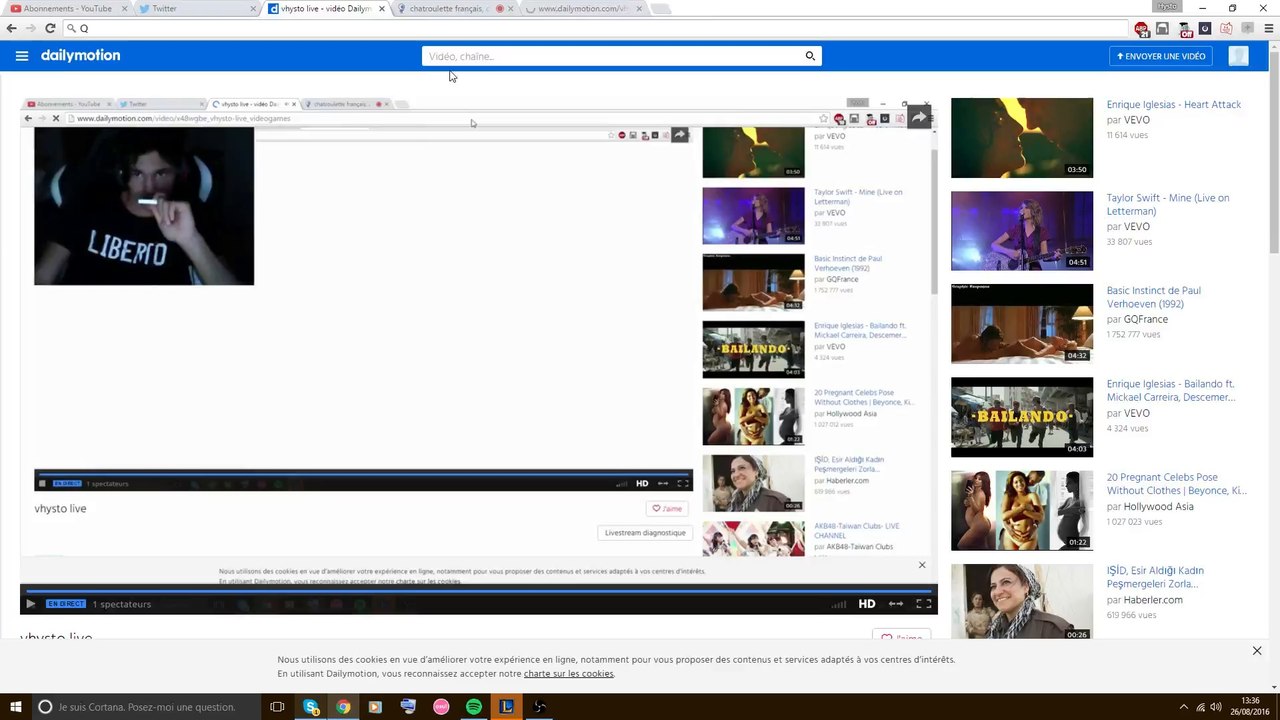Open the user avatar account menu
The width and height of the screenshot is (1280, 720).
pyautogui.click(x=1239, y=56)
